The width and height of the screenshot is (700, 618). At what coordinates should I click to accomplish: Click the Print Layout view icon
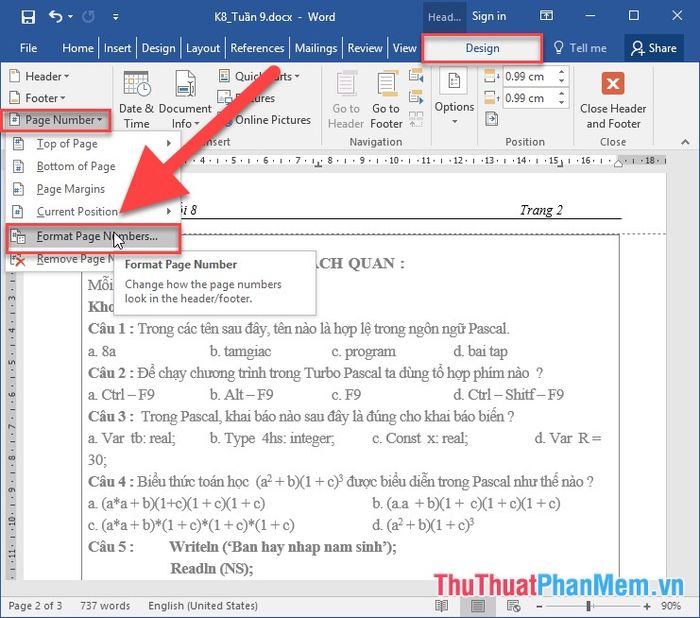pos(477,605)
